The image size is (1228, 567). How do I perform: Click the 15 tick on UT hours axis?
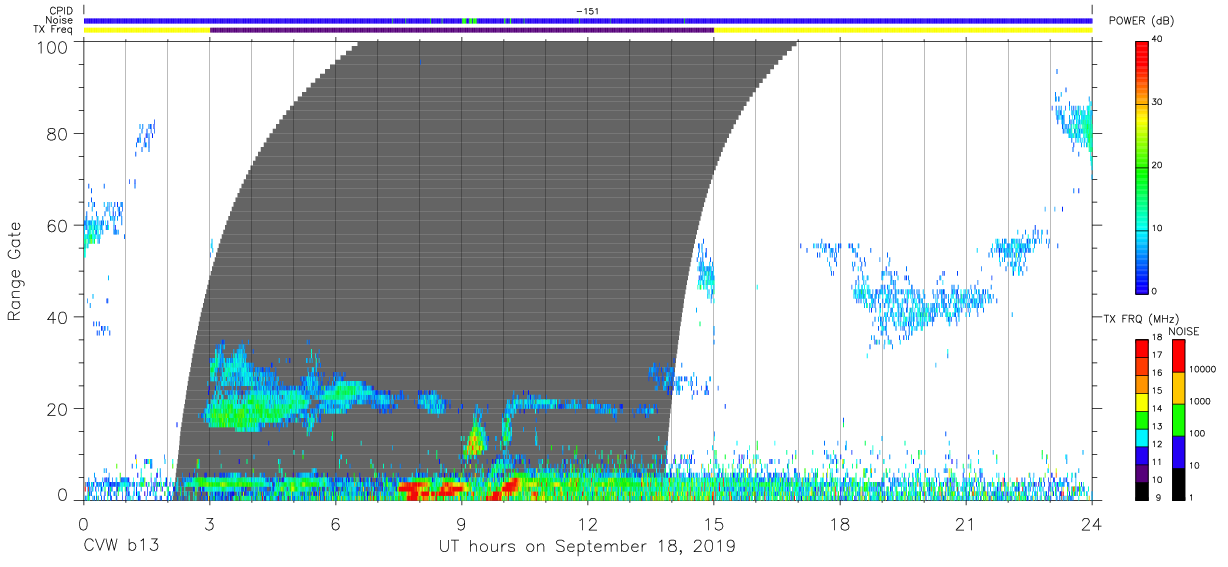pyautogui.click(x=714, y=523)
